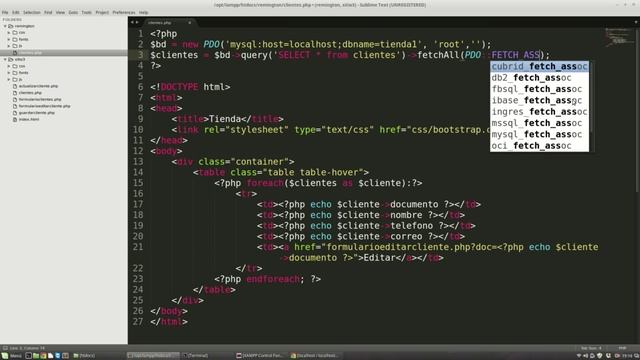Choose db2_fetch_assoc autocomplete suggestion
640x360 pixels.
539,78
